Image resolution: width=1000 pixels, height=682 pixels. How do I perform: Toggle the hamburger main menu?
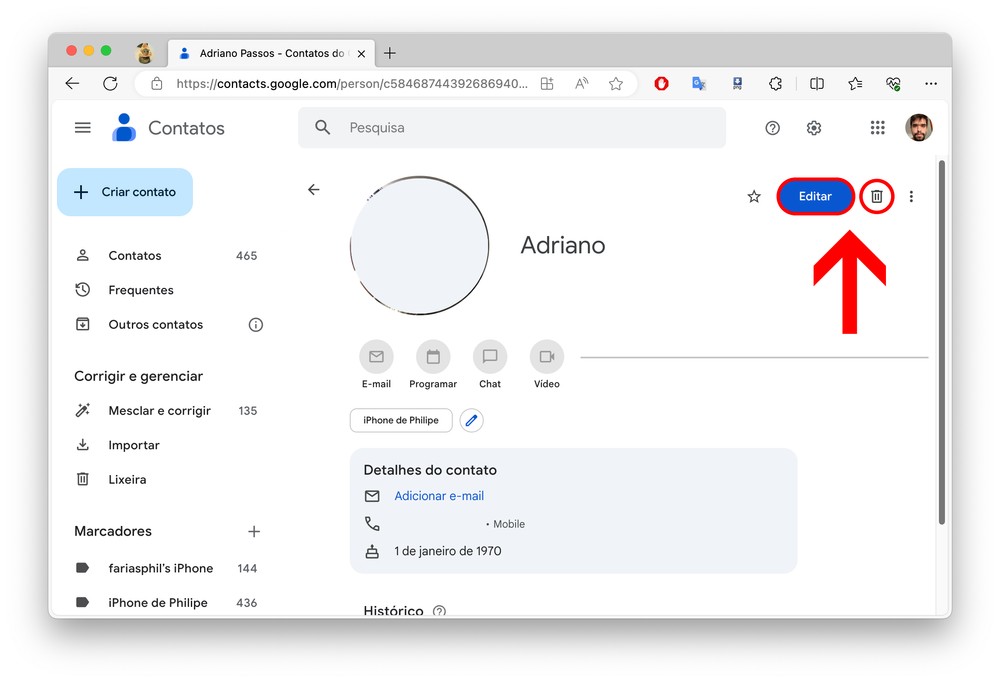pos(83,128)
